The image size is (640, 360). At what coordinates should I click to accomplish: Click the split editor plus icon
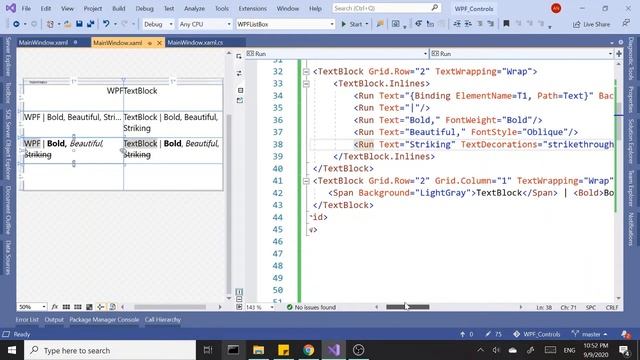pyautogui.click(x=619, y=54)
